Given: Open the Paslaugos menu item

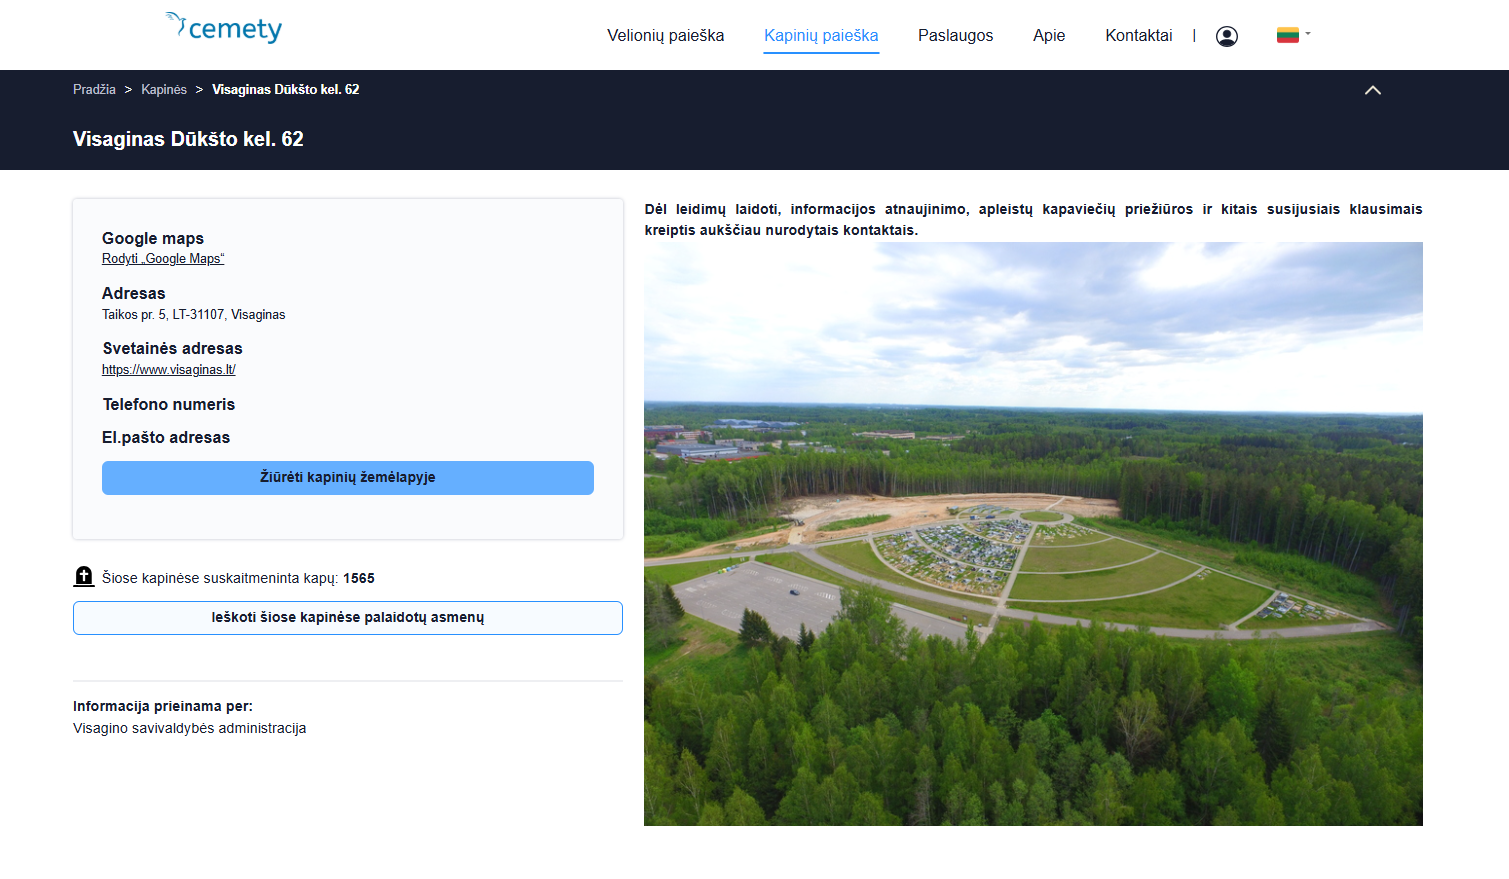Looking at the screenshot, I should click(955, 35).
